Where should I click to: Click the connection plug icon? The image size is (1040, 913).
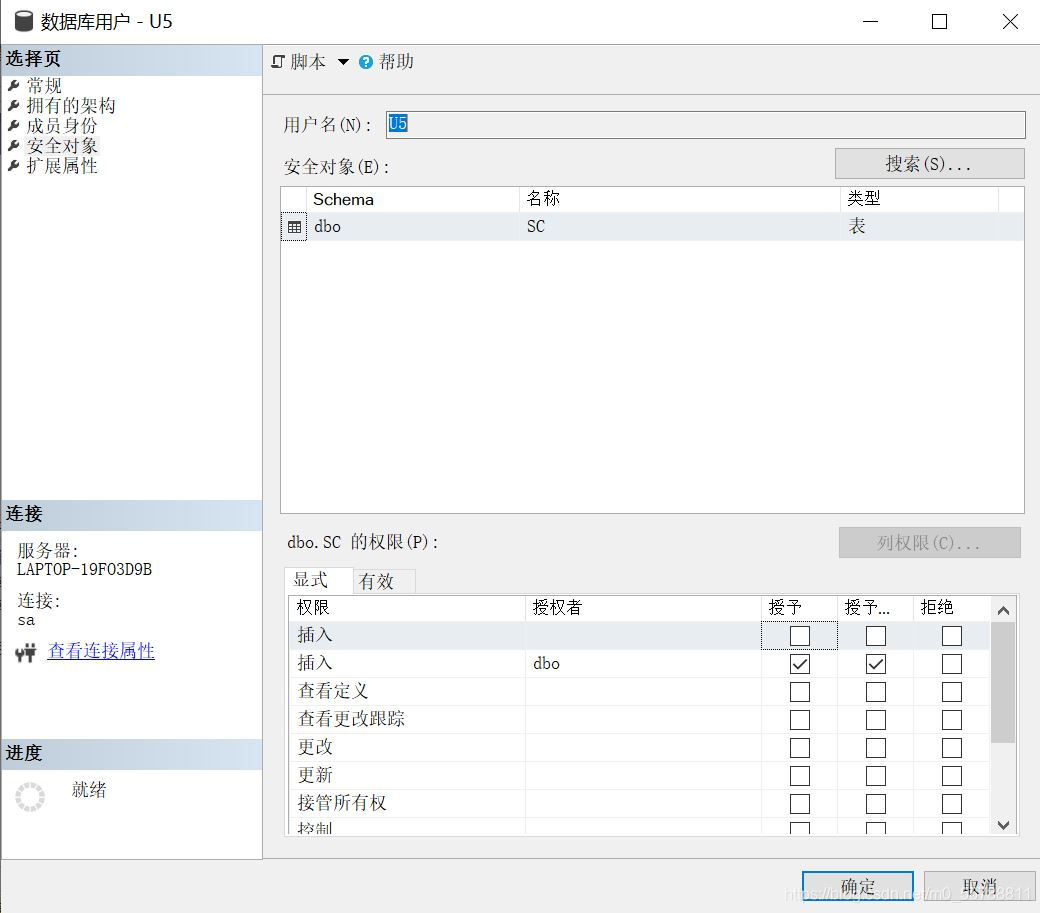[x=26, y=652]
